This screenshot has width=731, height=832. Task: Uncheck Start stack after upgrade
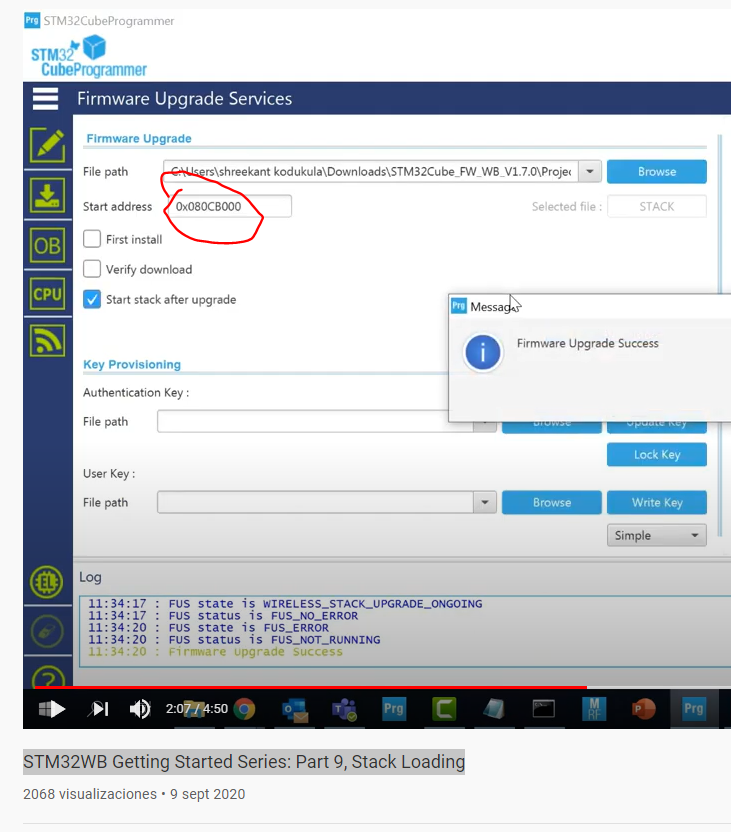pyautogui.click(x=92, y=299)
